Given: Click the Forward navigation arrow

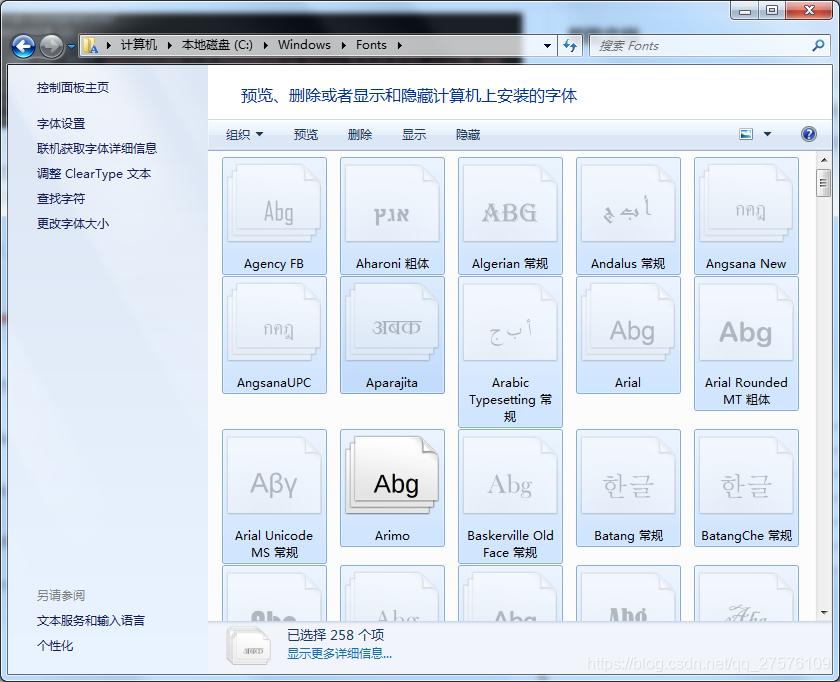Looking at the screenshot, I should (51, 46).
